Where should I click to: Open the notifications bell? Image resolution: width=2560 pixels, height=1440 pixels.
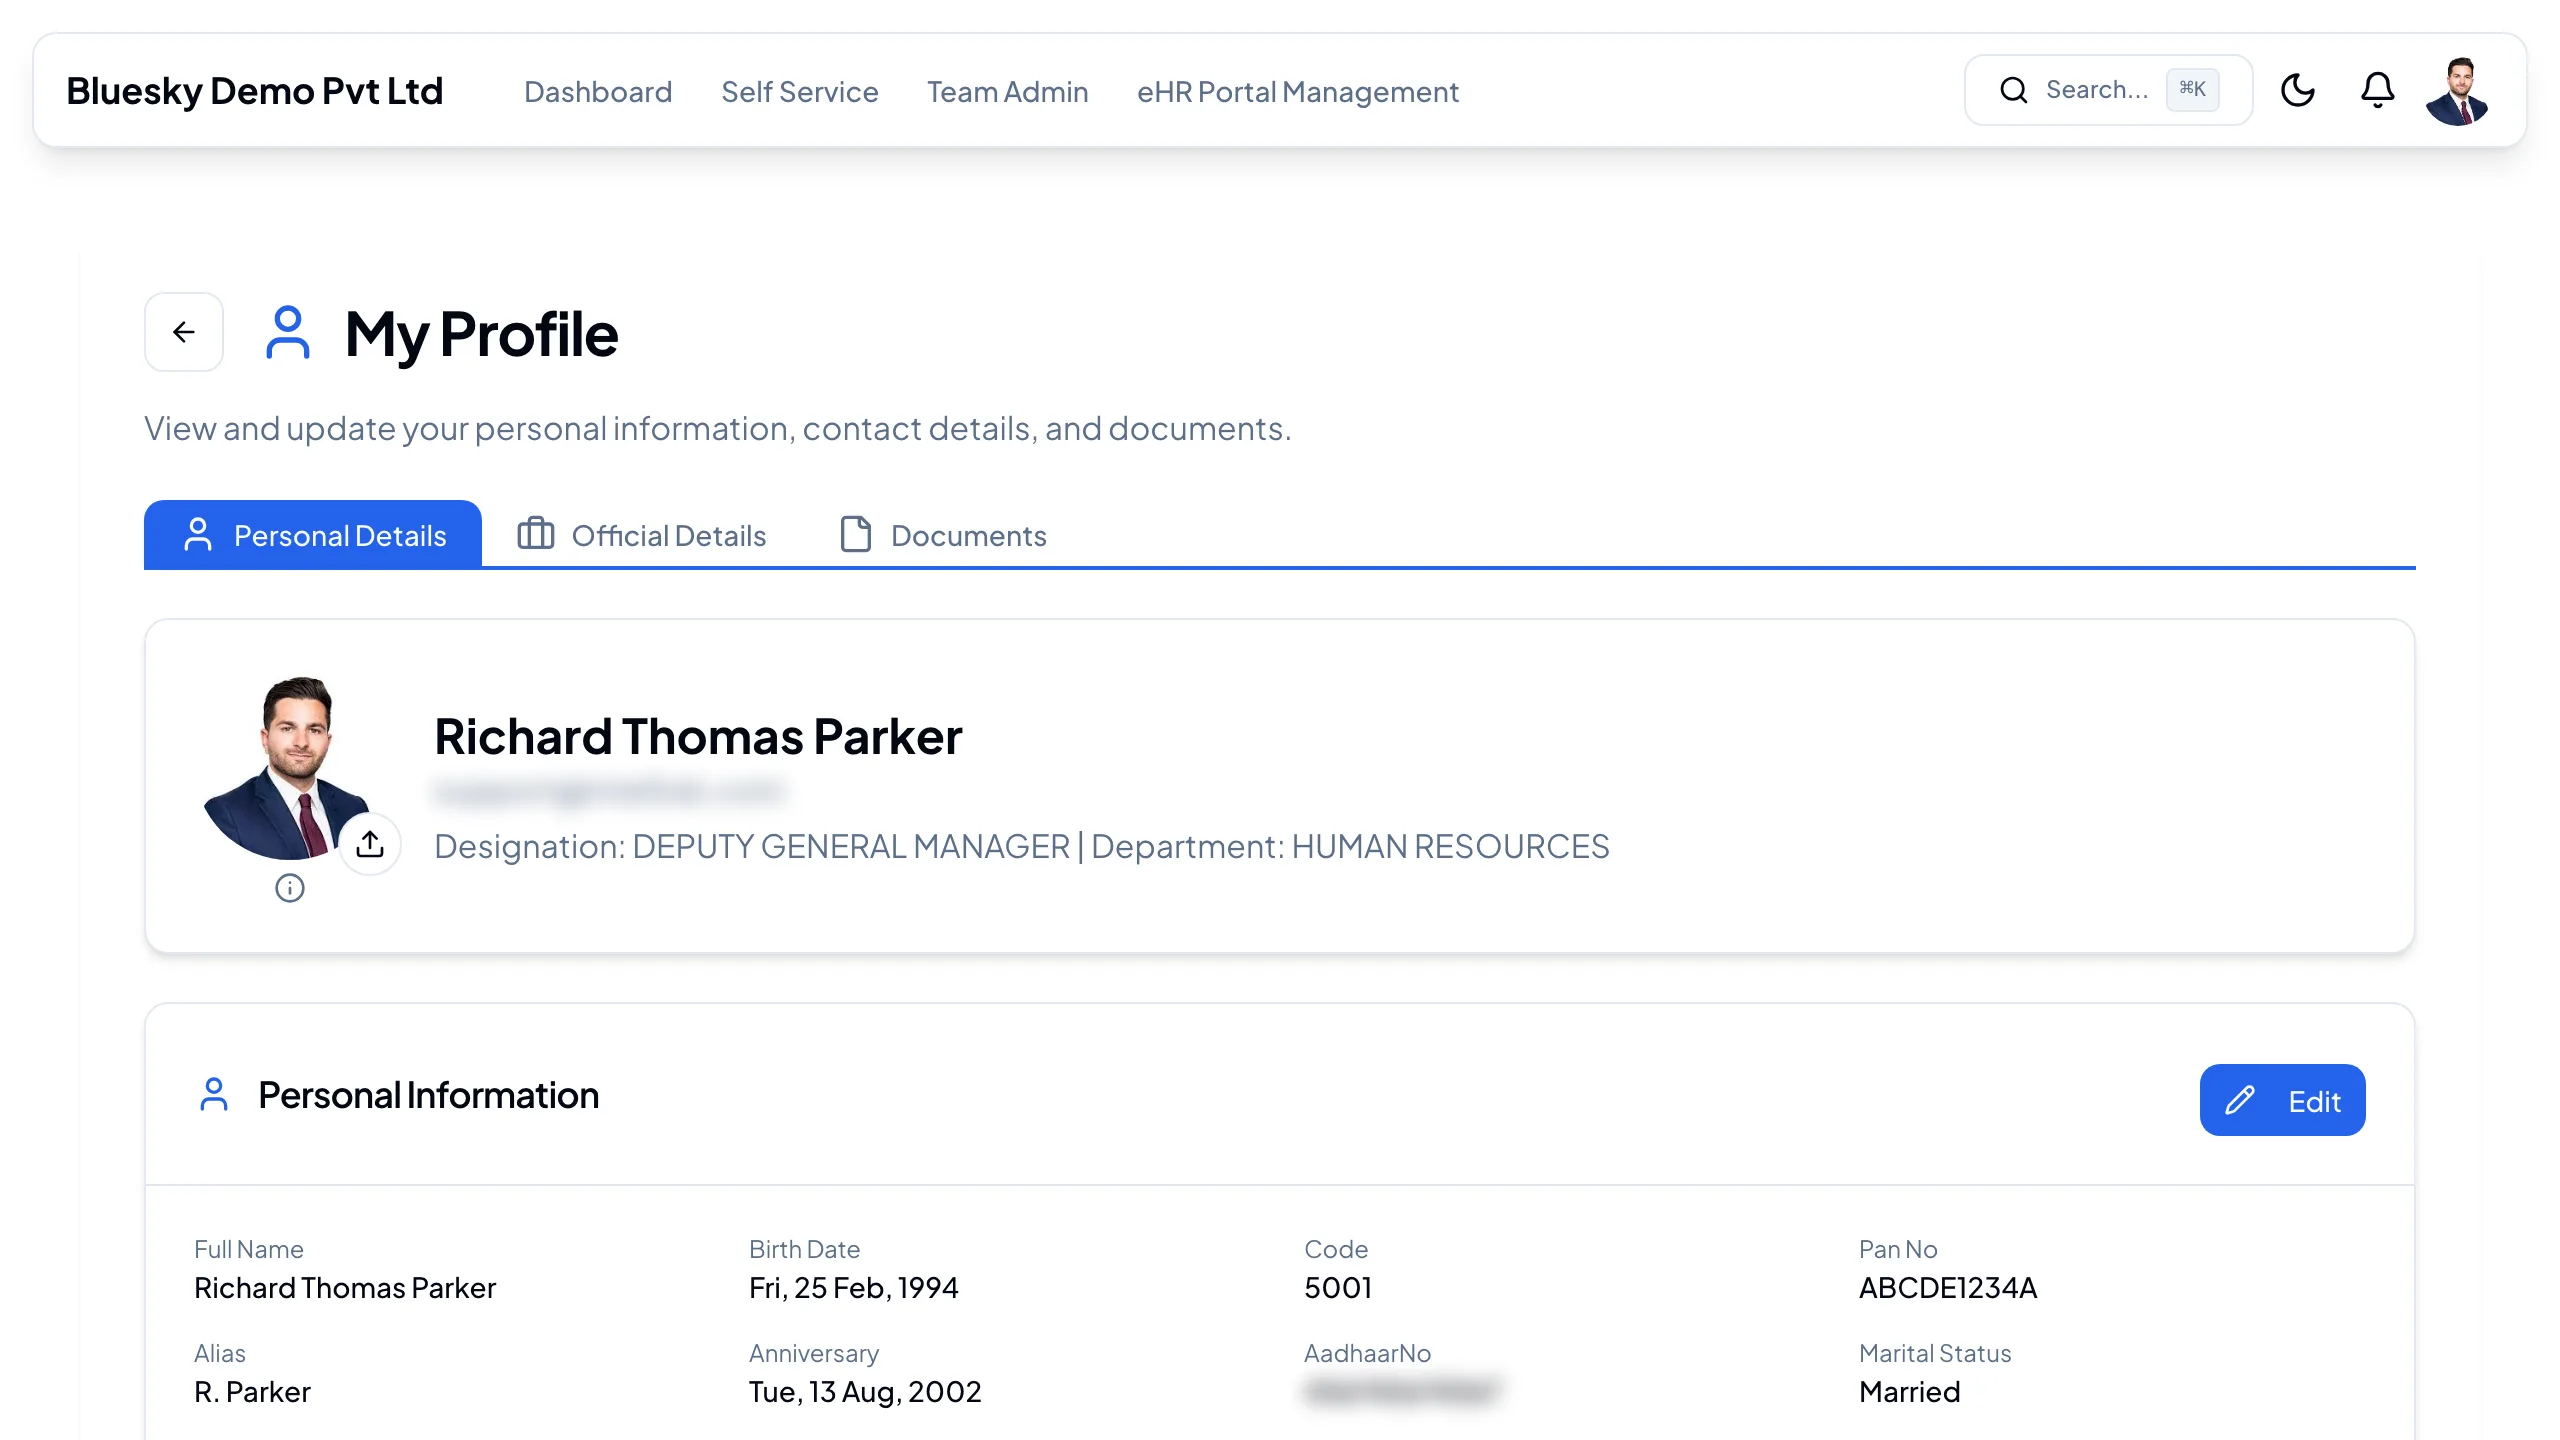tap(2377, 90)
